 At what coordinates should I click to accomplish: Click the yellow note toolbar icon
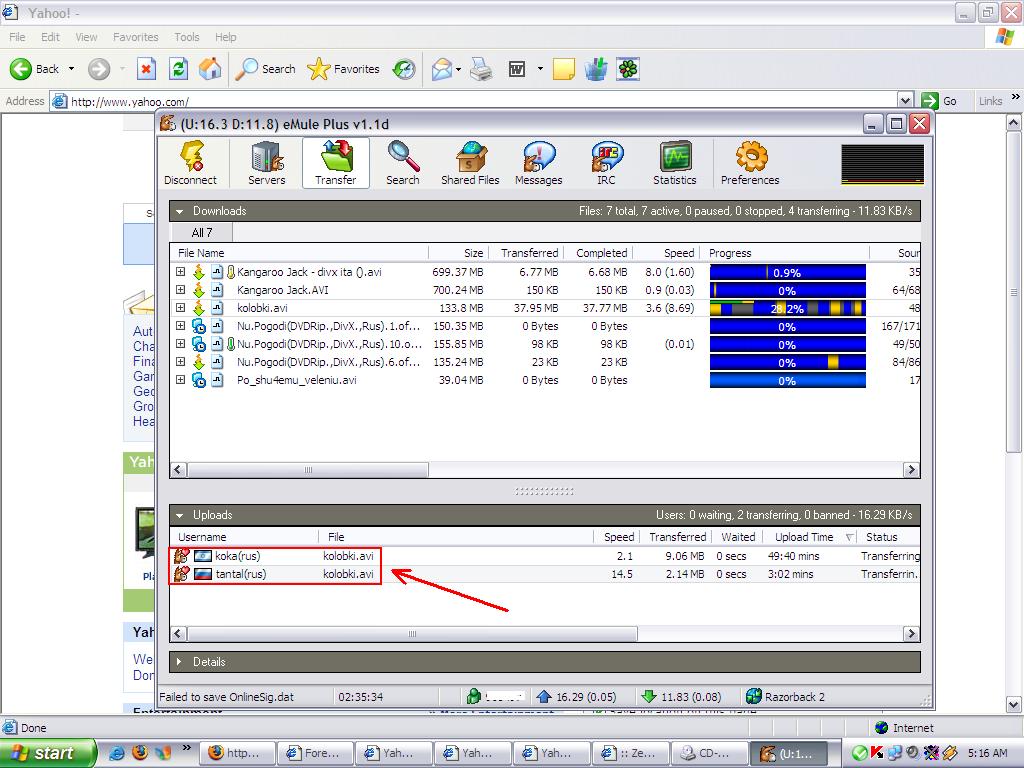[564, 69]
